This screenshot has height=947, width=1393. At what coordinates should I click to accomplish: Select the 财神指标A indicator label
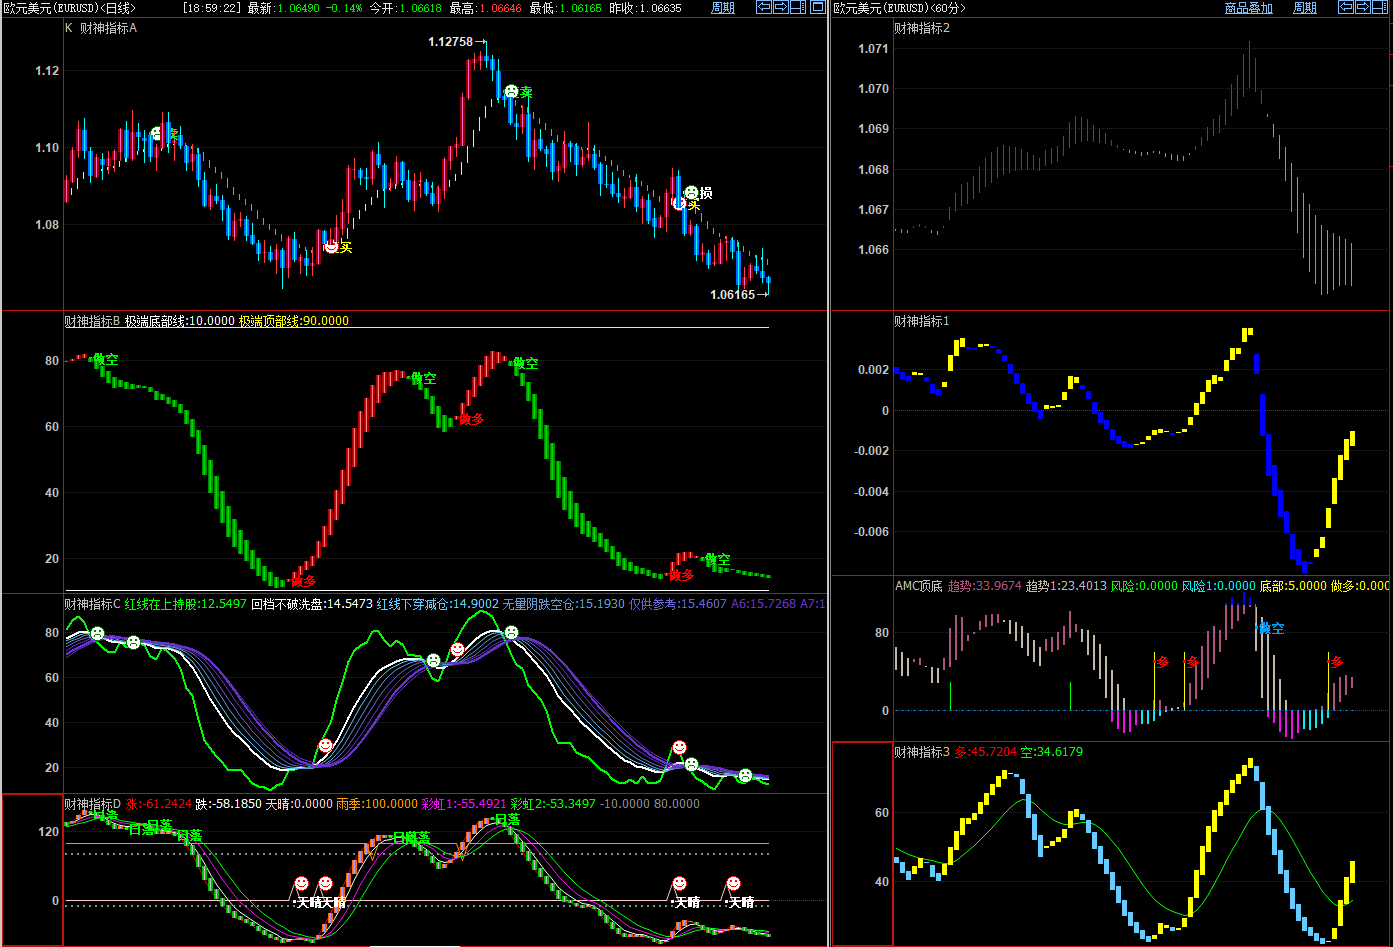(108, 28)
